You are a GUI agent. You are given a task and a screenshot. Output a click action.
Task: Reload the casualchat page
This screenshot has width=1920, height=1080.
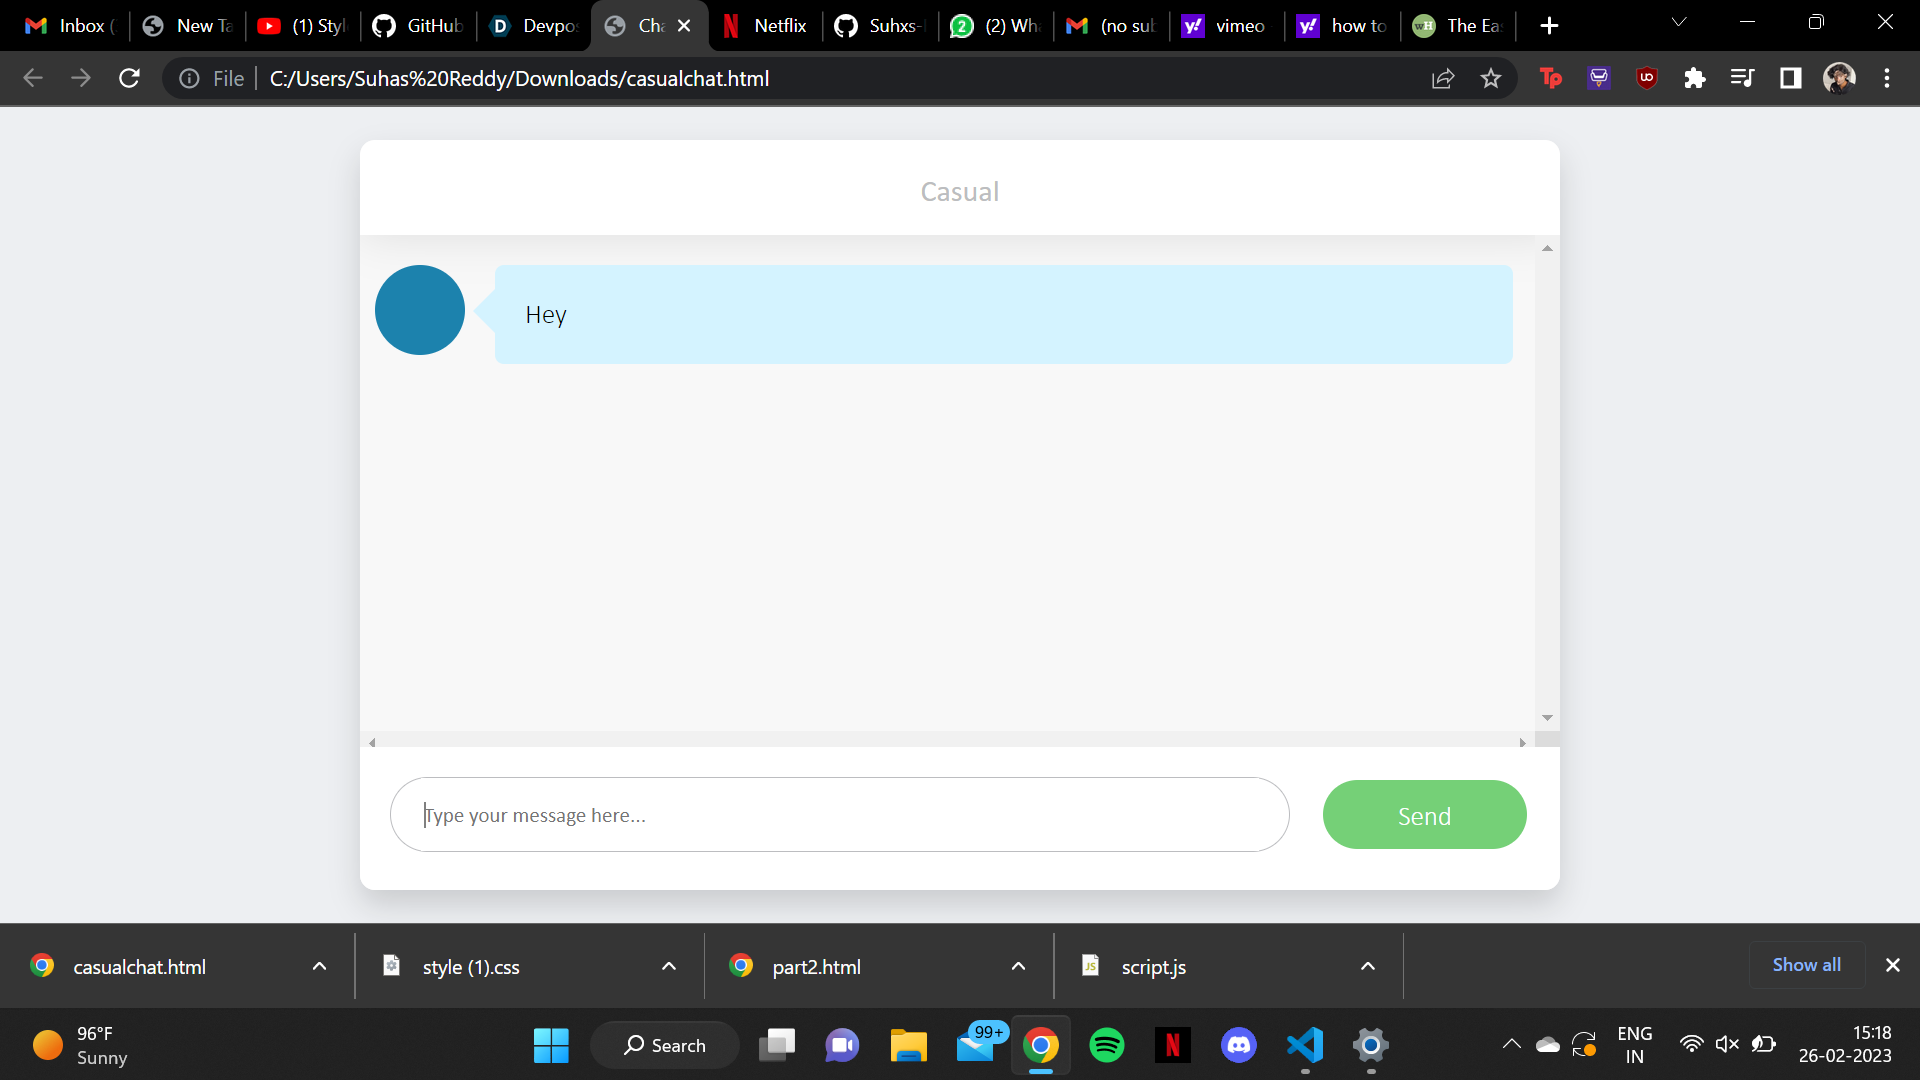pos(129,78)
